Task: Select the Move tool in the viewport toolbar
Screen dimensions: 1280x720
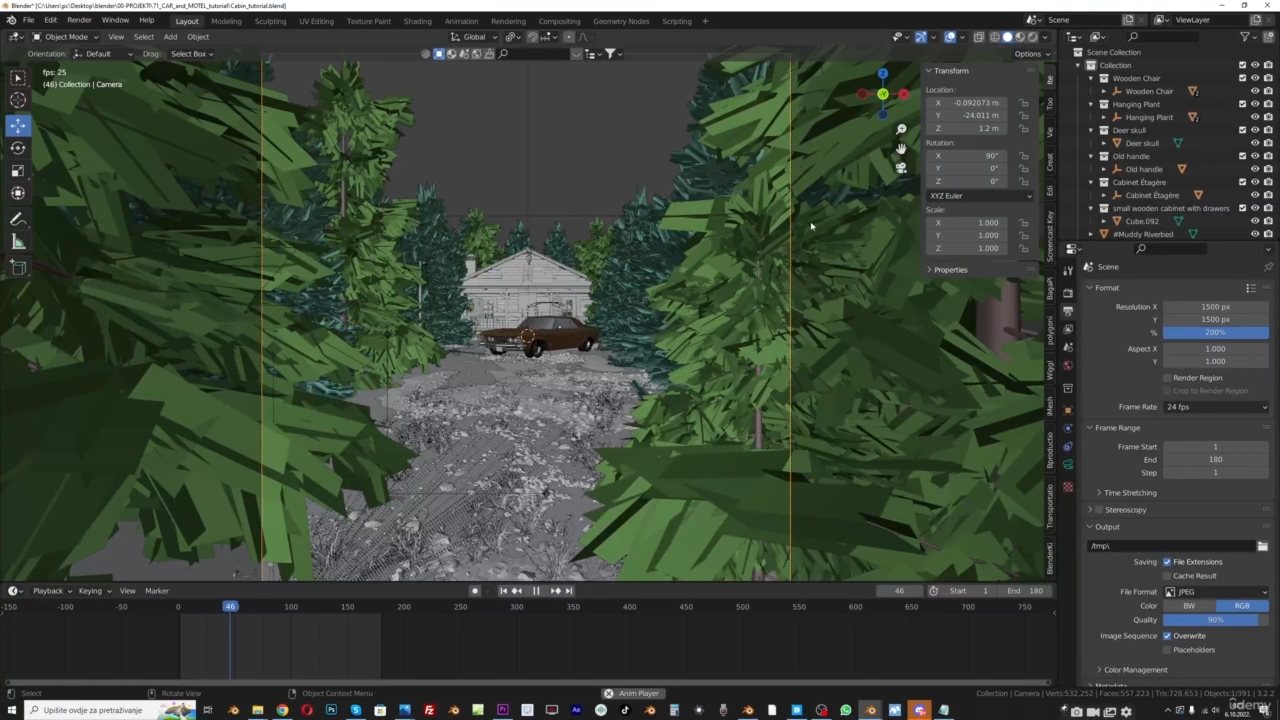Action: pyautogui.click(x=17, y=124)
